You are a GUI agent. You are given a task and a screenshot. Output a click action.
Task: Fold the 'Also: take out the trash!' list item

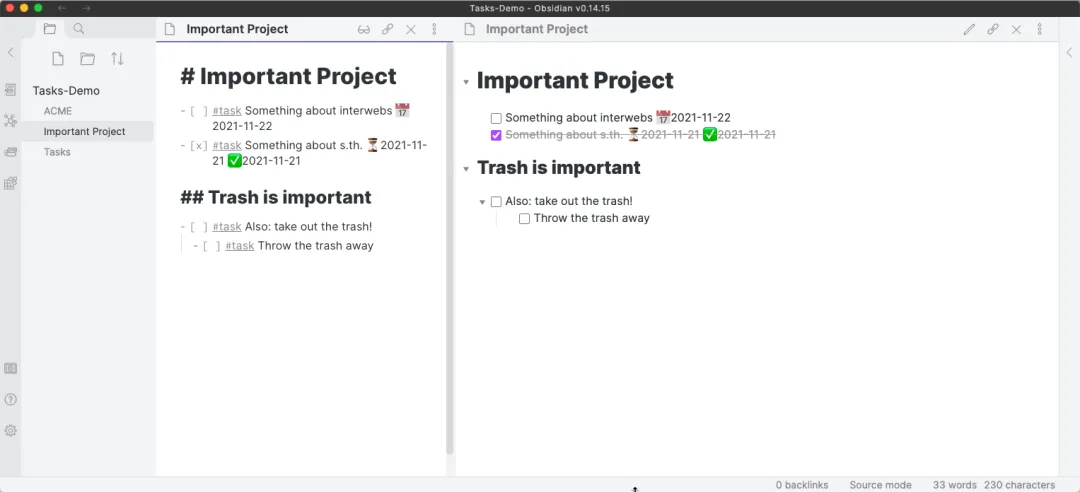pos(482,203)
